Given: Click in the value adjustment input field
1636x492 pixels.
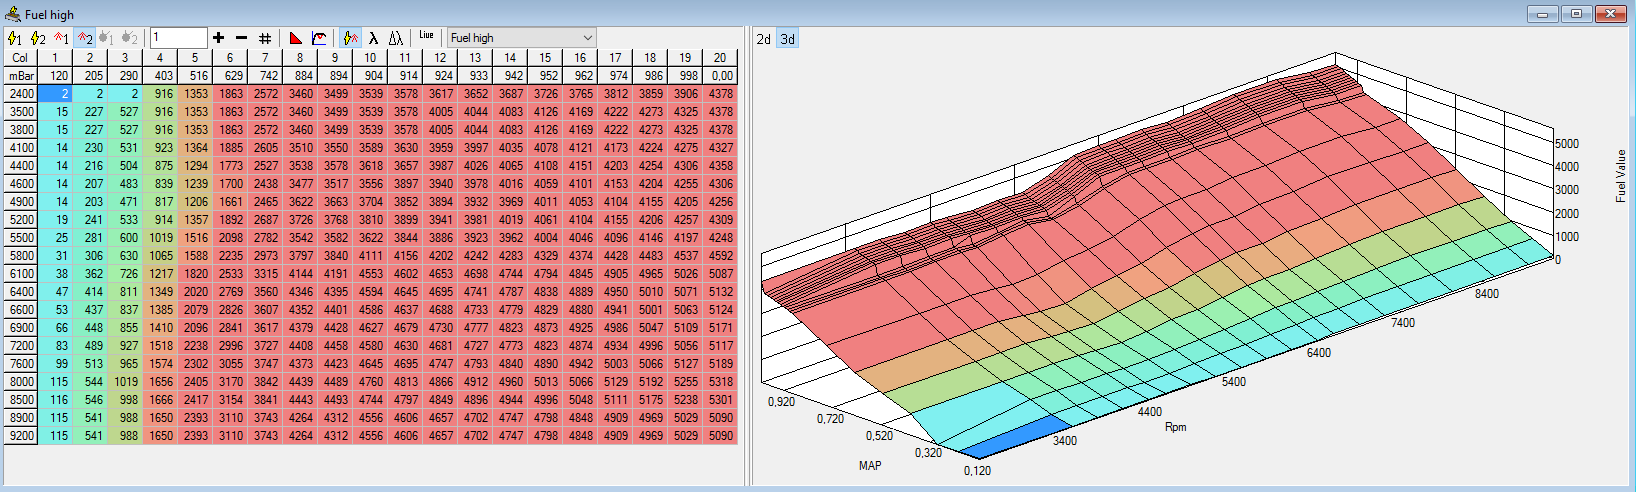Looking at the screenshot, I should (x=179, y=38).
